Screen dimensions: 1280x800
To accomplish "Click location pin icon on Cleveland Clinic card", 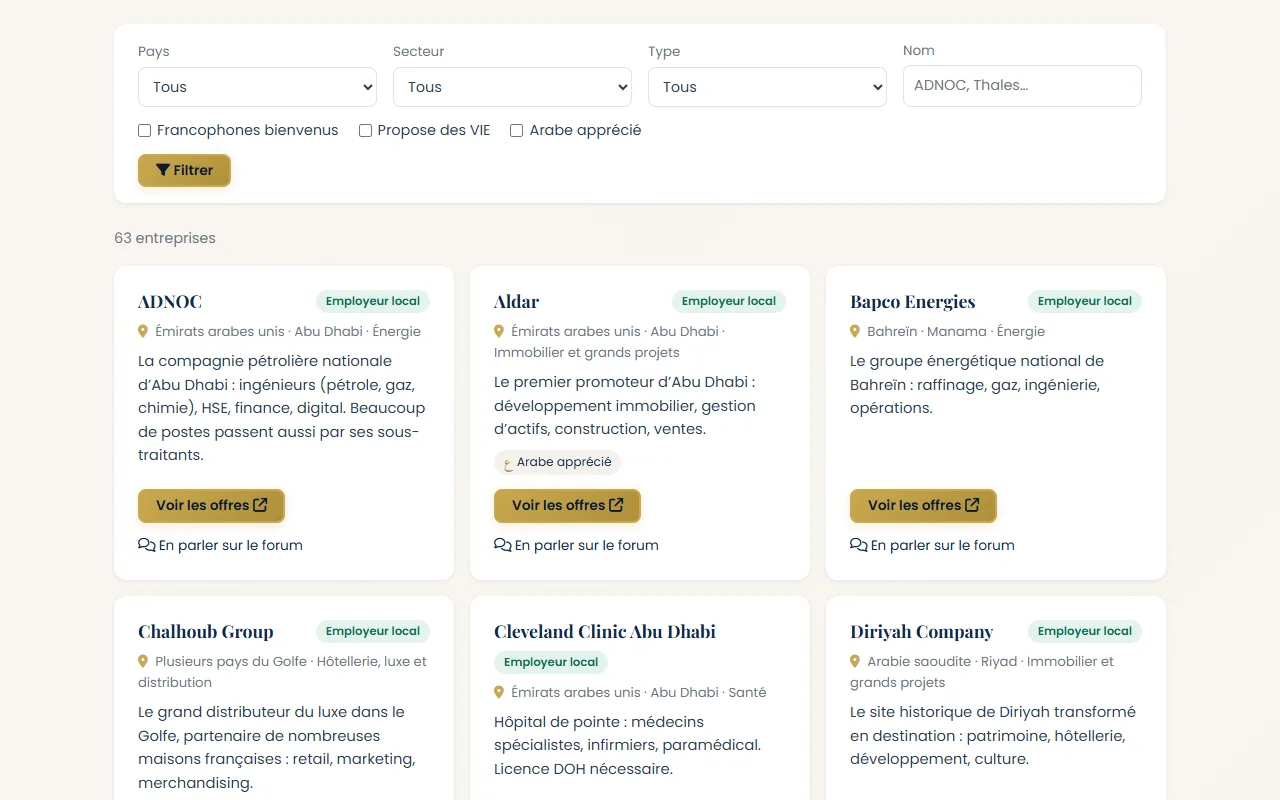I will pos(499,692).
